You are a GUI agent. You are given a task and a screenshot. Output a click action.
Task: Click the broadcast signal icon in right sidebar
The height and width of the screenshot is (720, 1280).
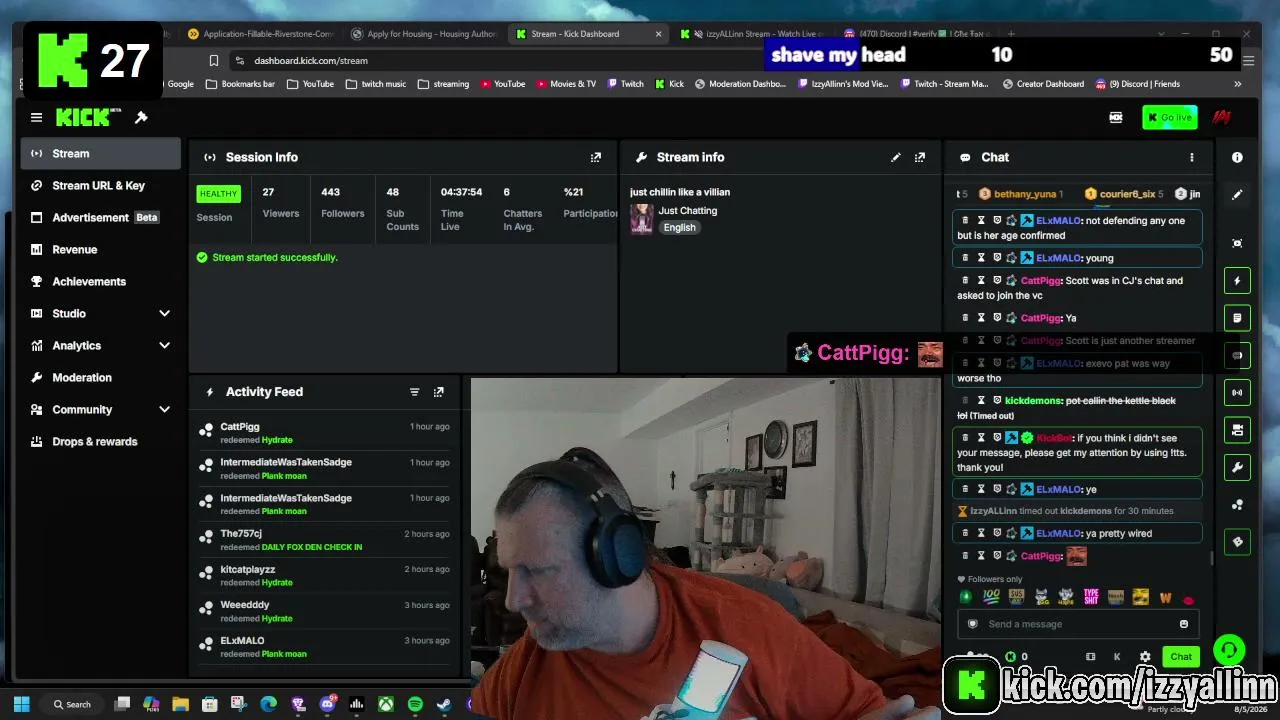point(1237,392)
